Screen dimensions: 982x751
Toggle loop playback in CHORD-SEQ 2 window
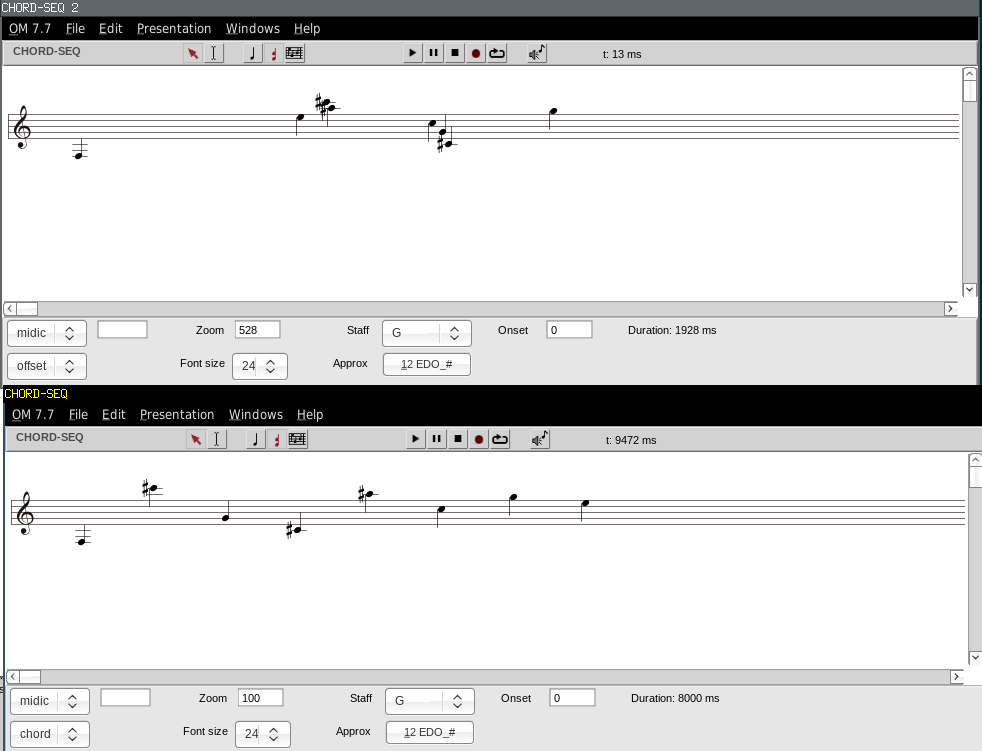pos(497,53)
